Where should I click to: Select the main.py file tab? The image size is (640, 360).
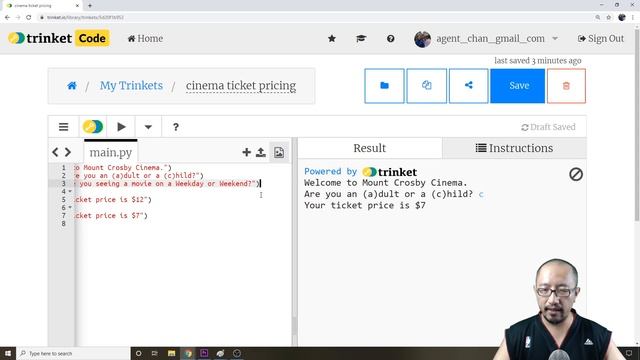click(x=111, y=152)
